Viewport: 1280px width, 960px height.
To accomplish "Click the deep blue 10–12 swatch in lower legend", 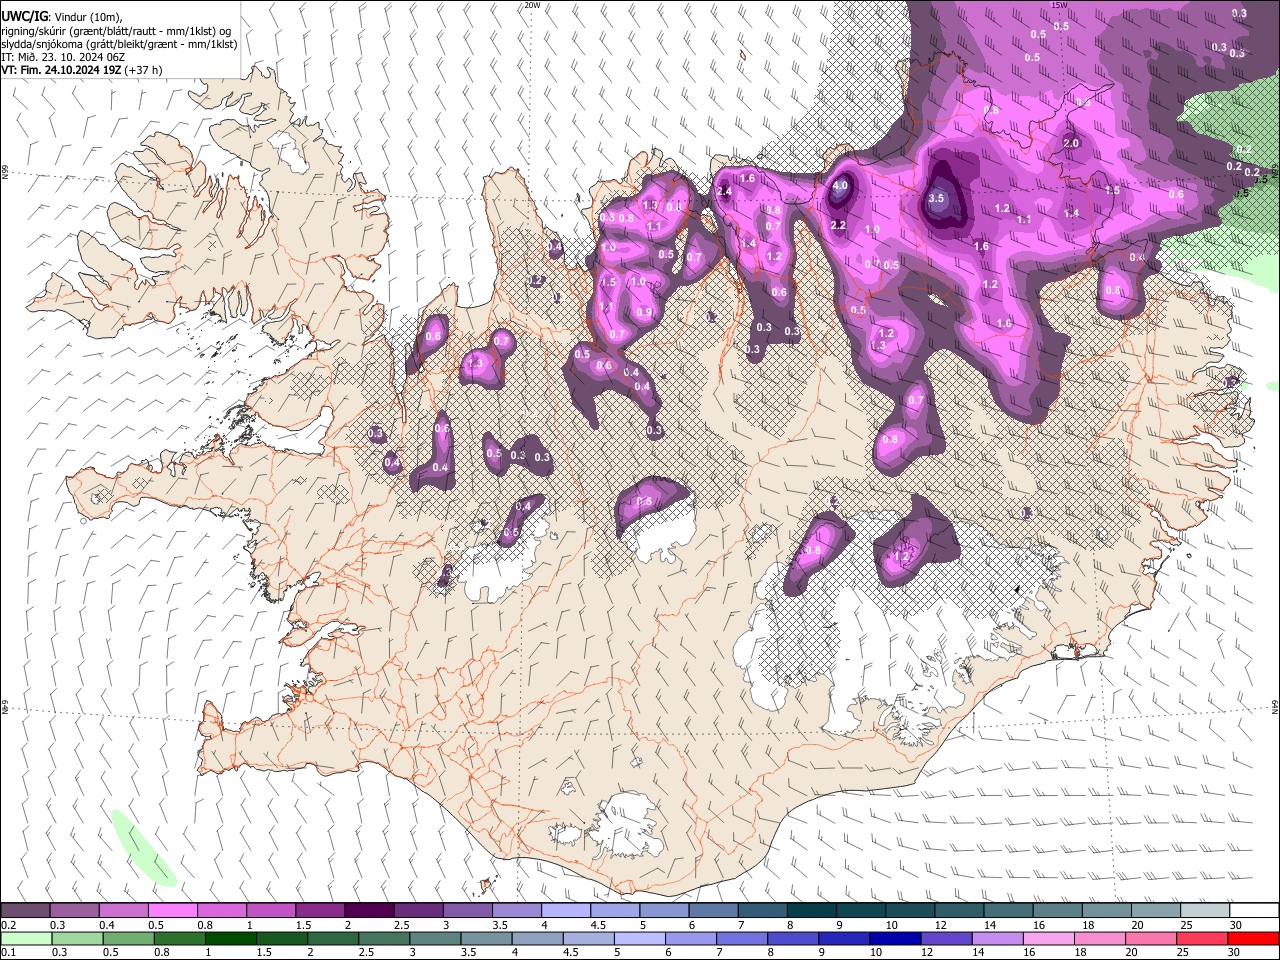I will tap(894, 938).
